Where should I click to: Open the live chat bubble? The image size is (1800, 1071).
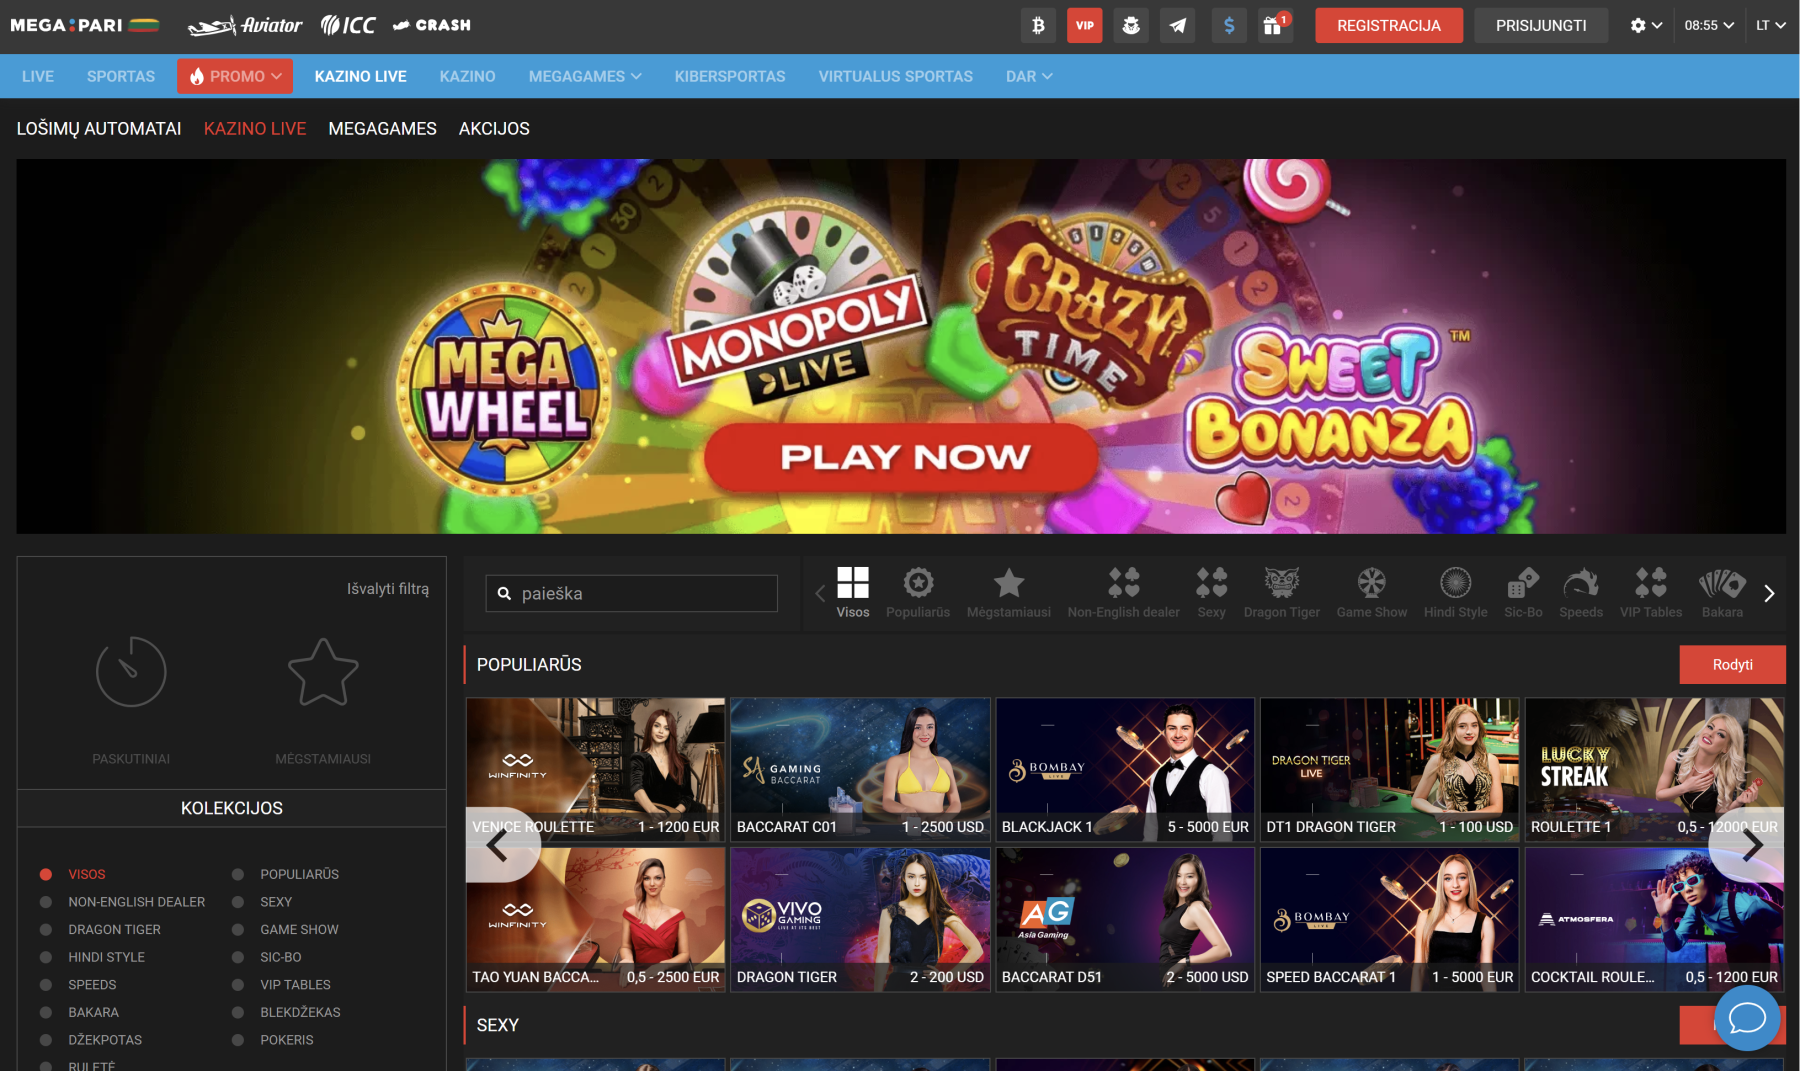pos(1747,1018)
